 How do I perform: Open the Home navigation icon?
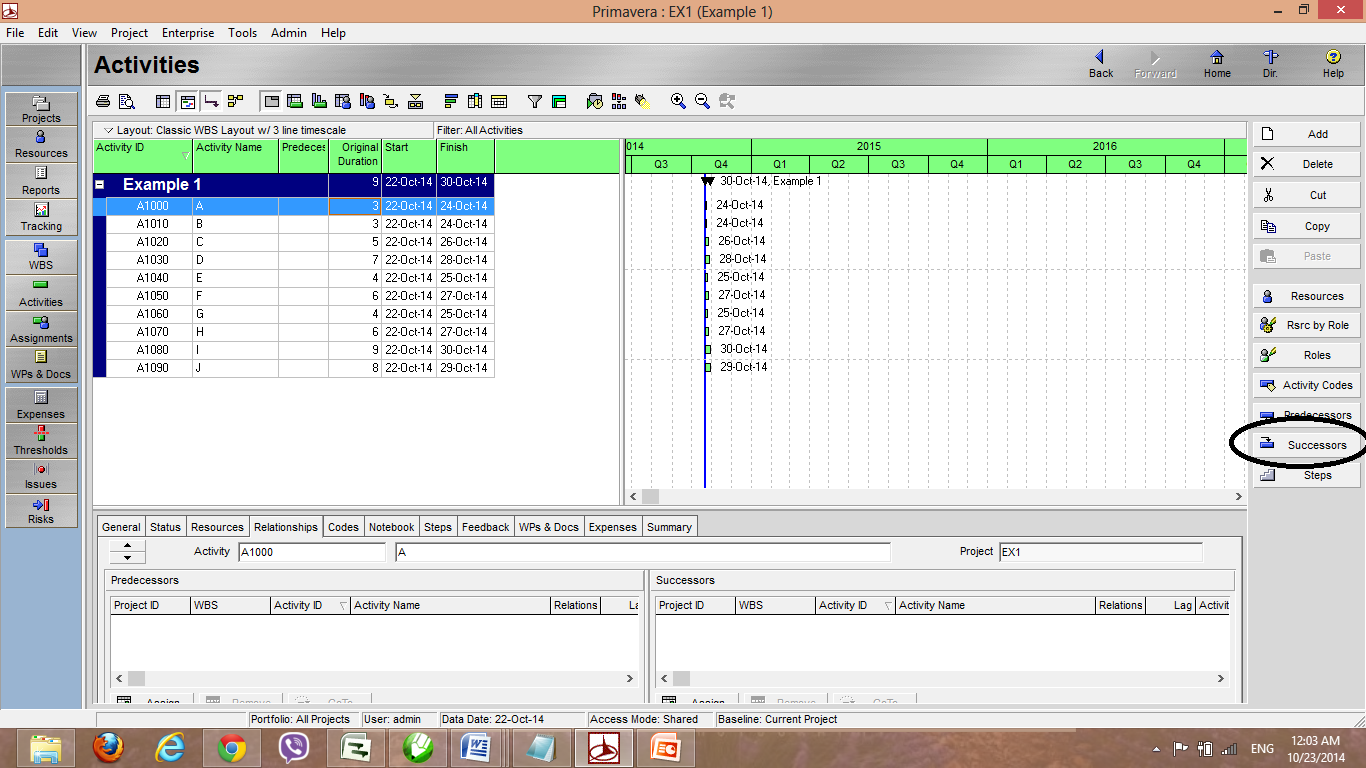[1217, 65]
